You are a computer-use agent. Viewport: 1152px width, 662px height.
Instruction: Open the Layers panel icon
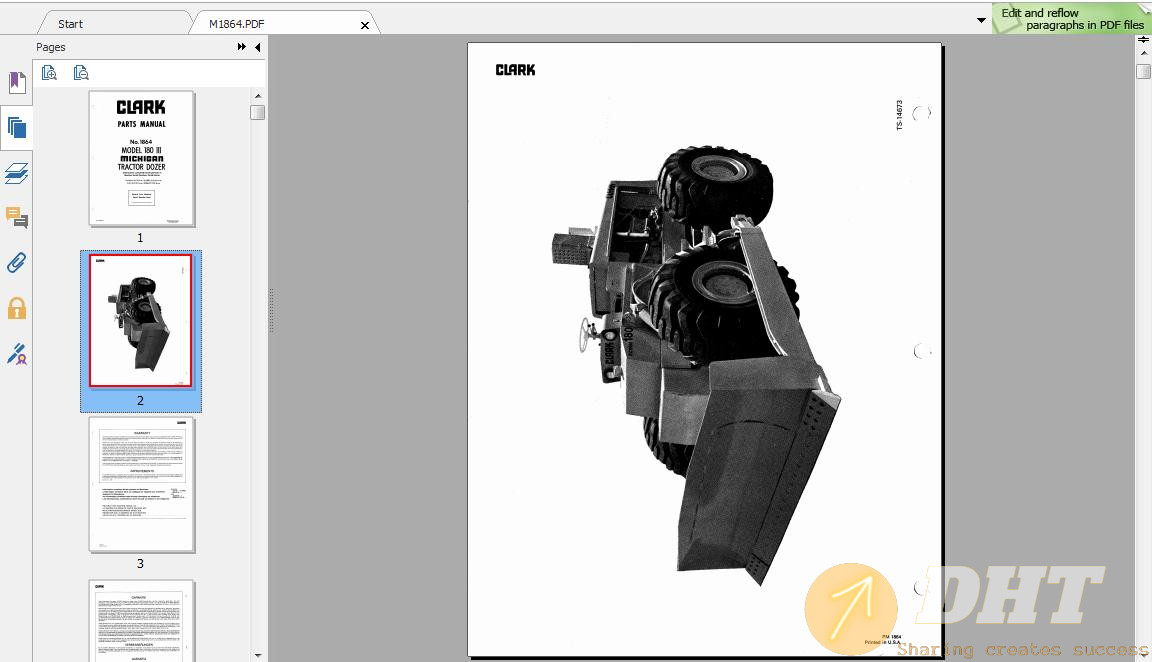pos(17,173)
